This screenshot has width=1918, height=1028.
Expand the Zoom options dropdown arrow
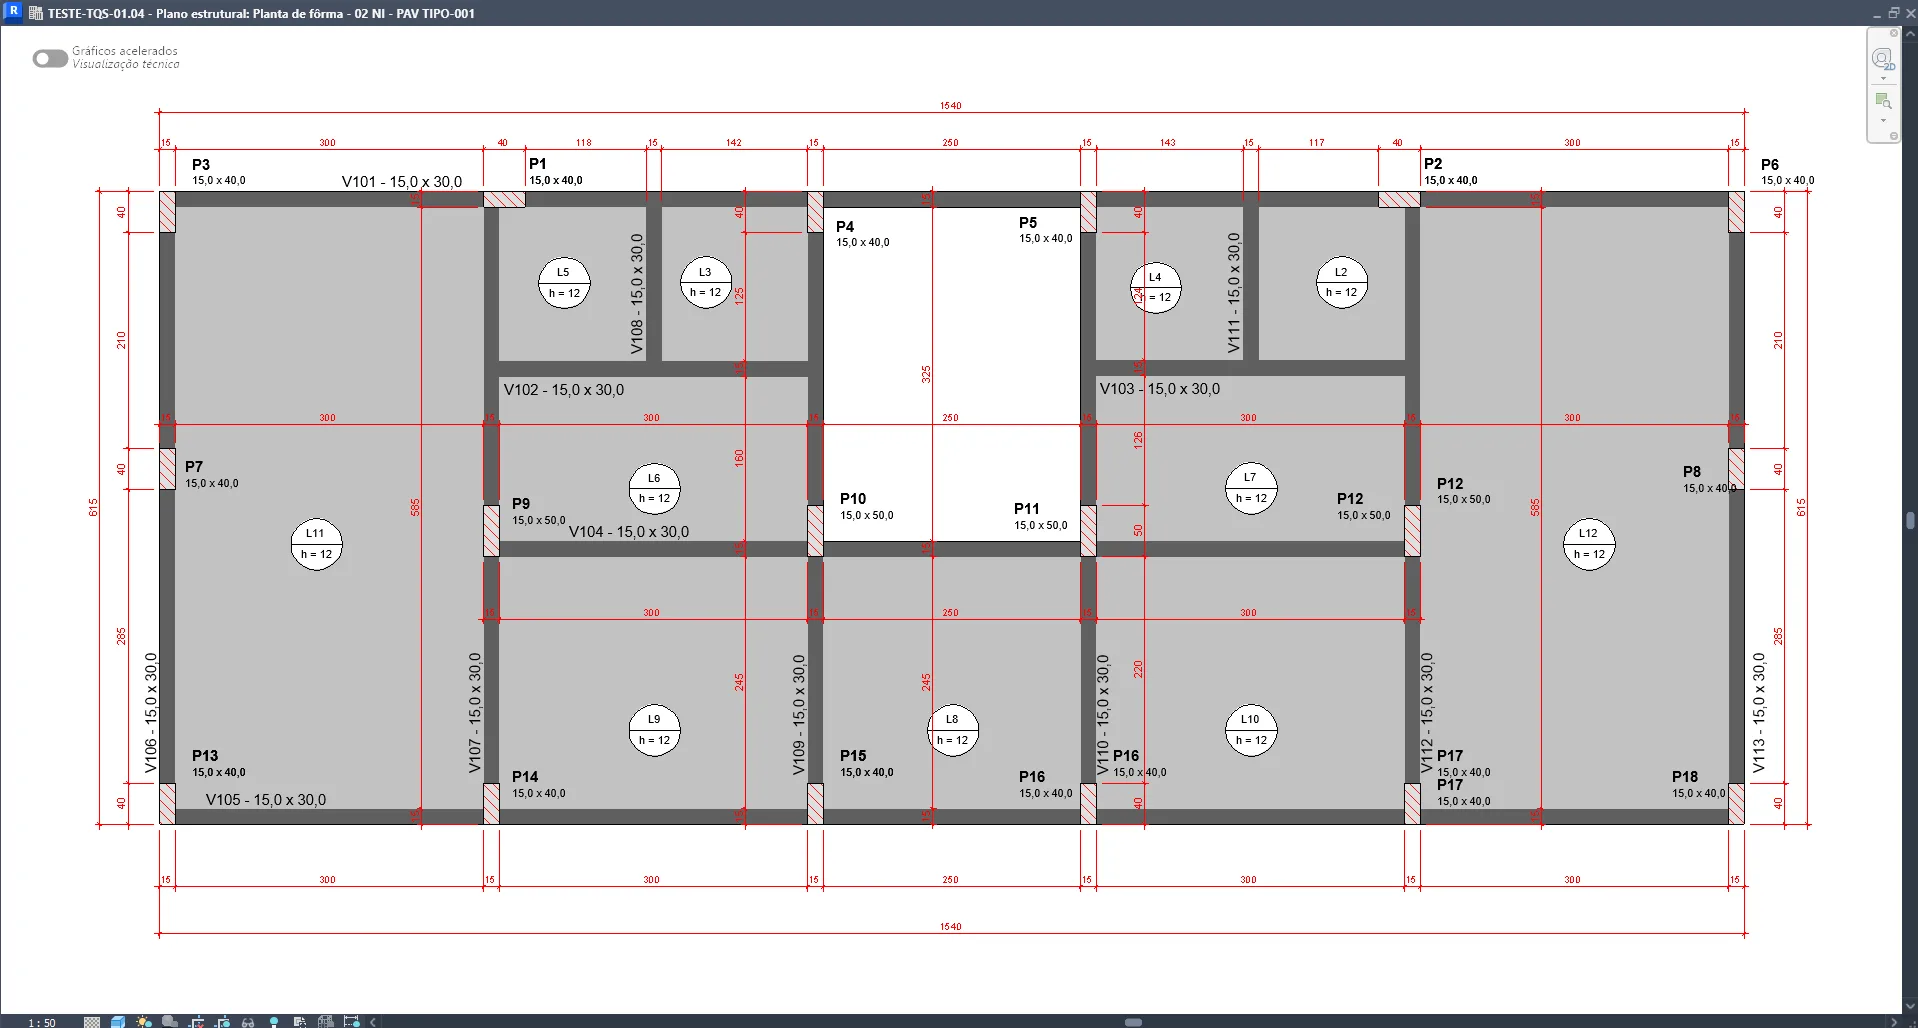coord(1883,121)
